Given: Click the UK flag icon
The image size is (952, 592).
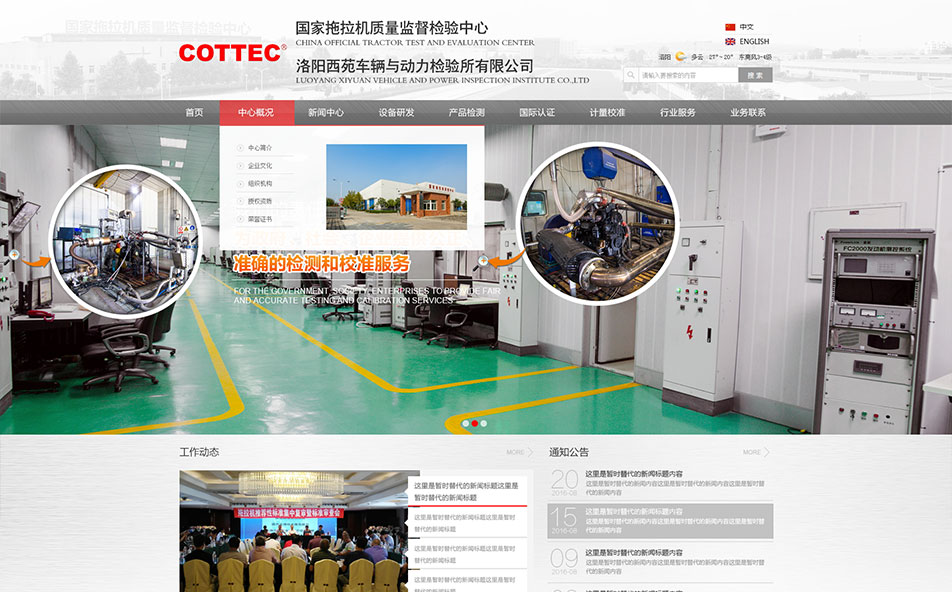Looking at the screenshot, I should coord(730,42).
